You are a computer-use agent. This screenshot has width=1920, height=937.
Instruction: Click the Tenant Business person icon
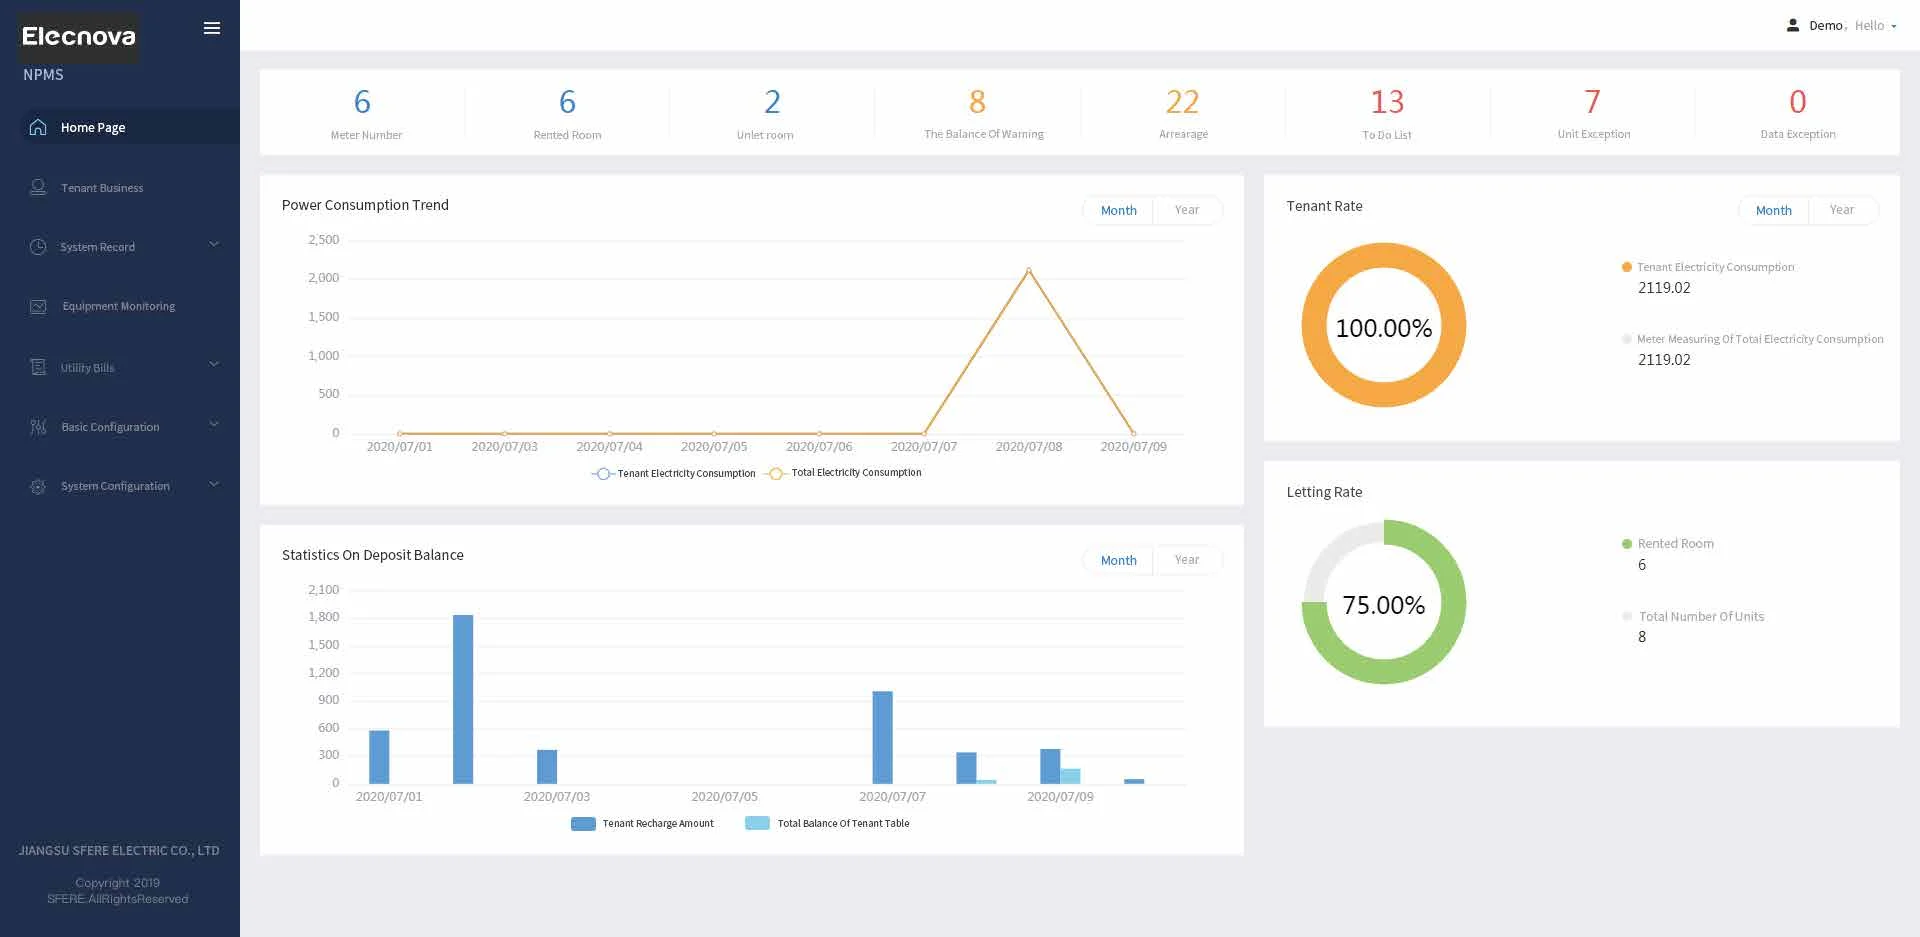click(x=38, y=187)
